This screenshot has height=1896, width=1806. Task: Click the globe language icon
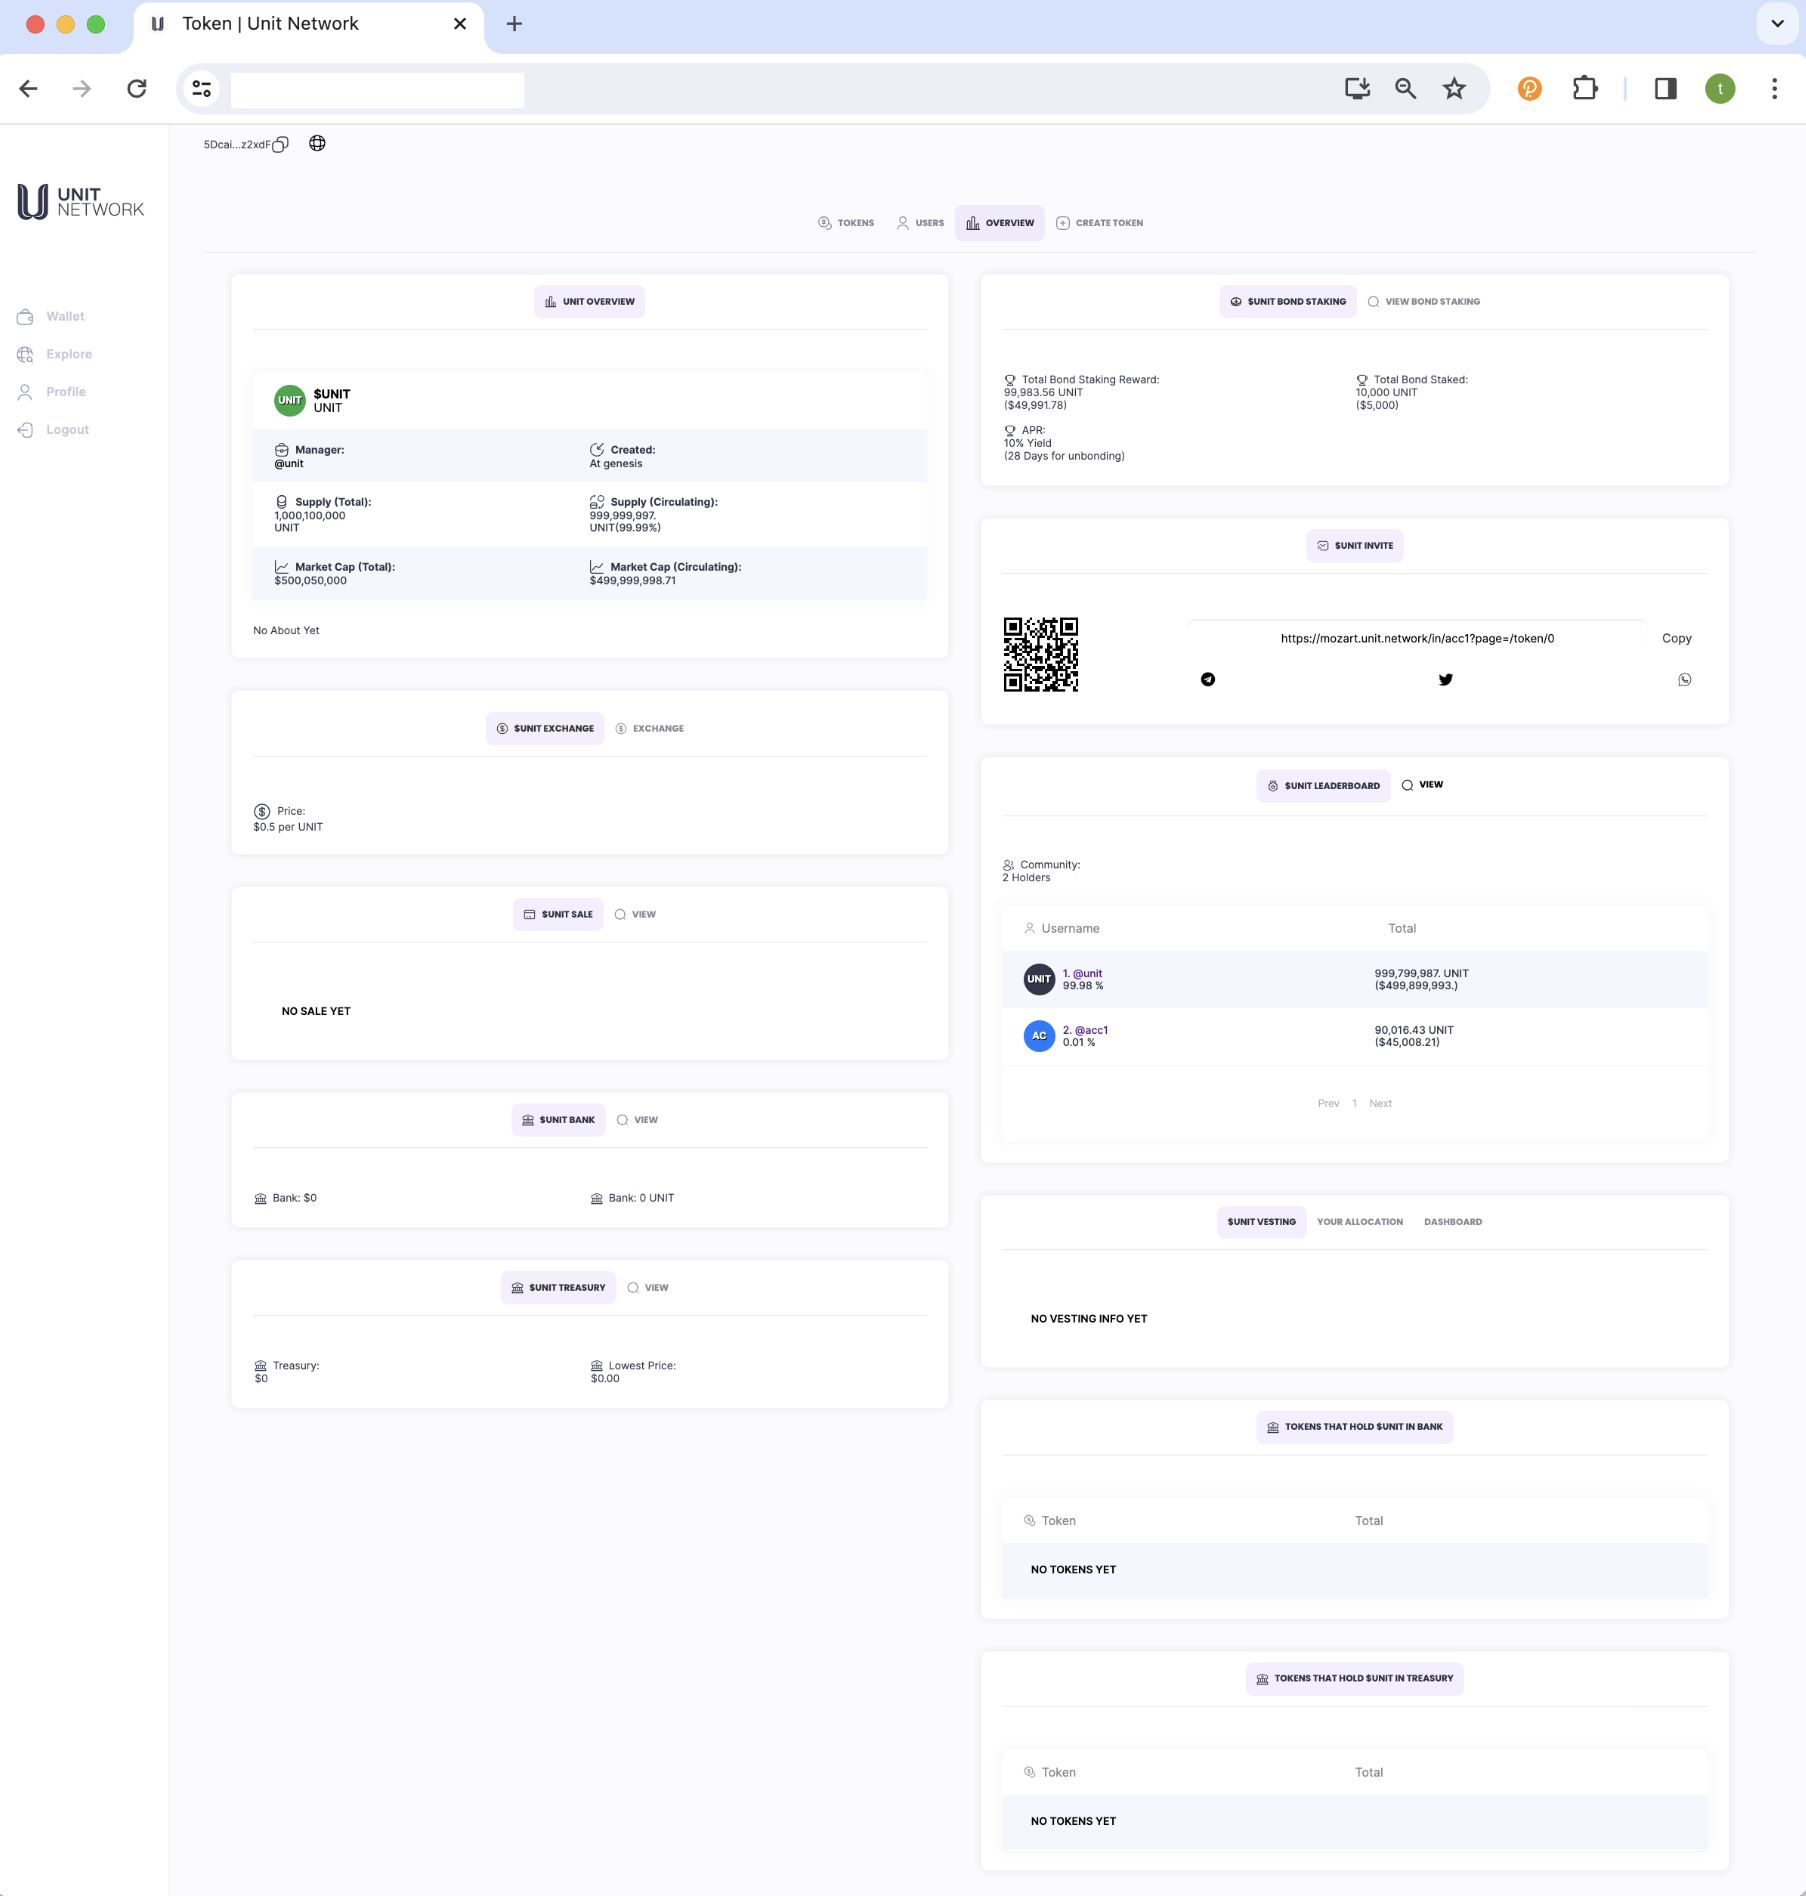[317, 143]
